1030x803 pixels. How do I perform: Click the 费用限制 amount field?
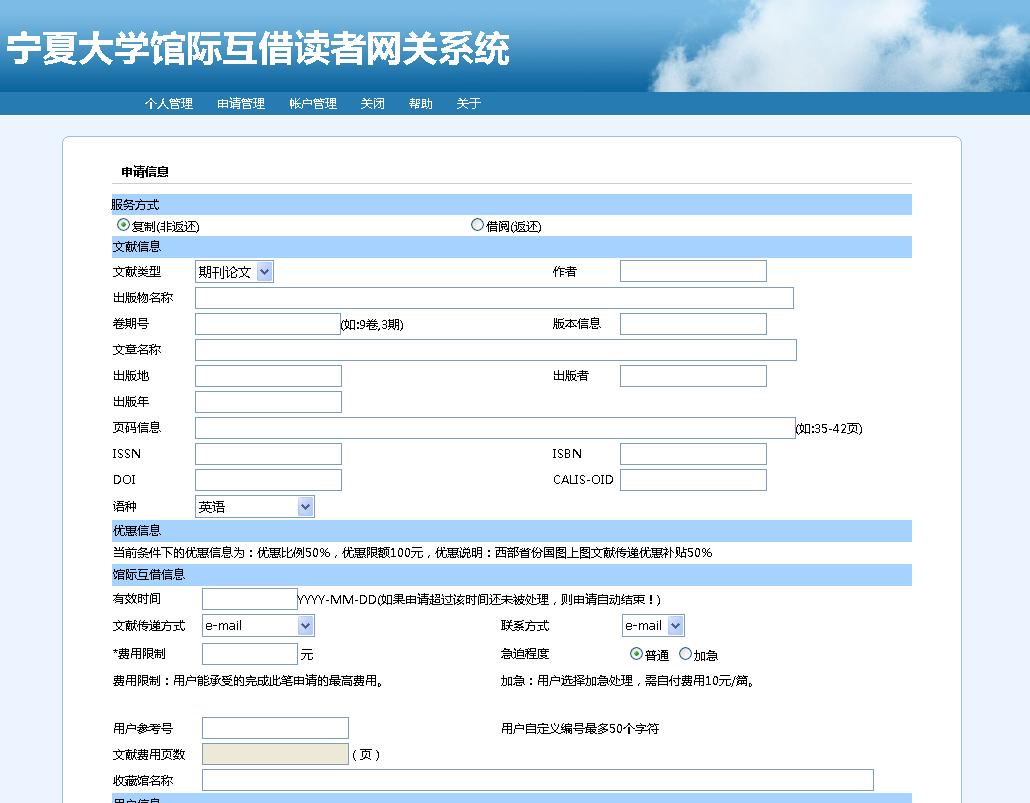click(x=250, y=654)
